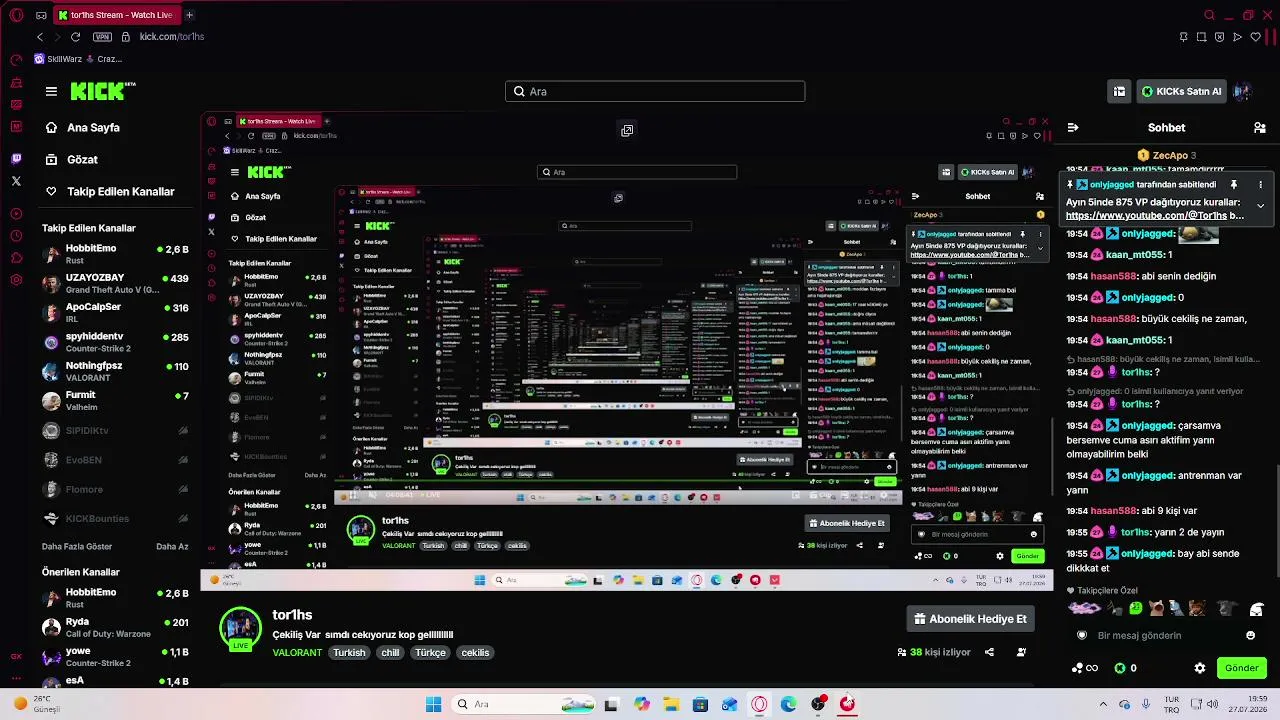Open ApoCalpSer followed channel
1280x720 pixels.
[x=115, y=311]
